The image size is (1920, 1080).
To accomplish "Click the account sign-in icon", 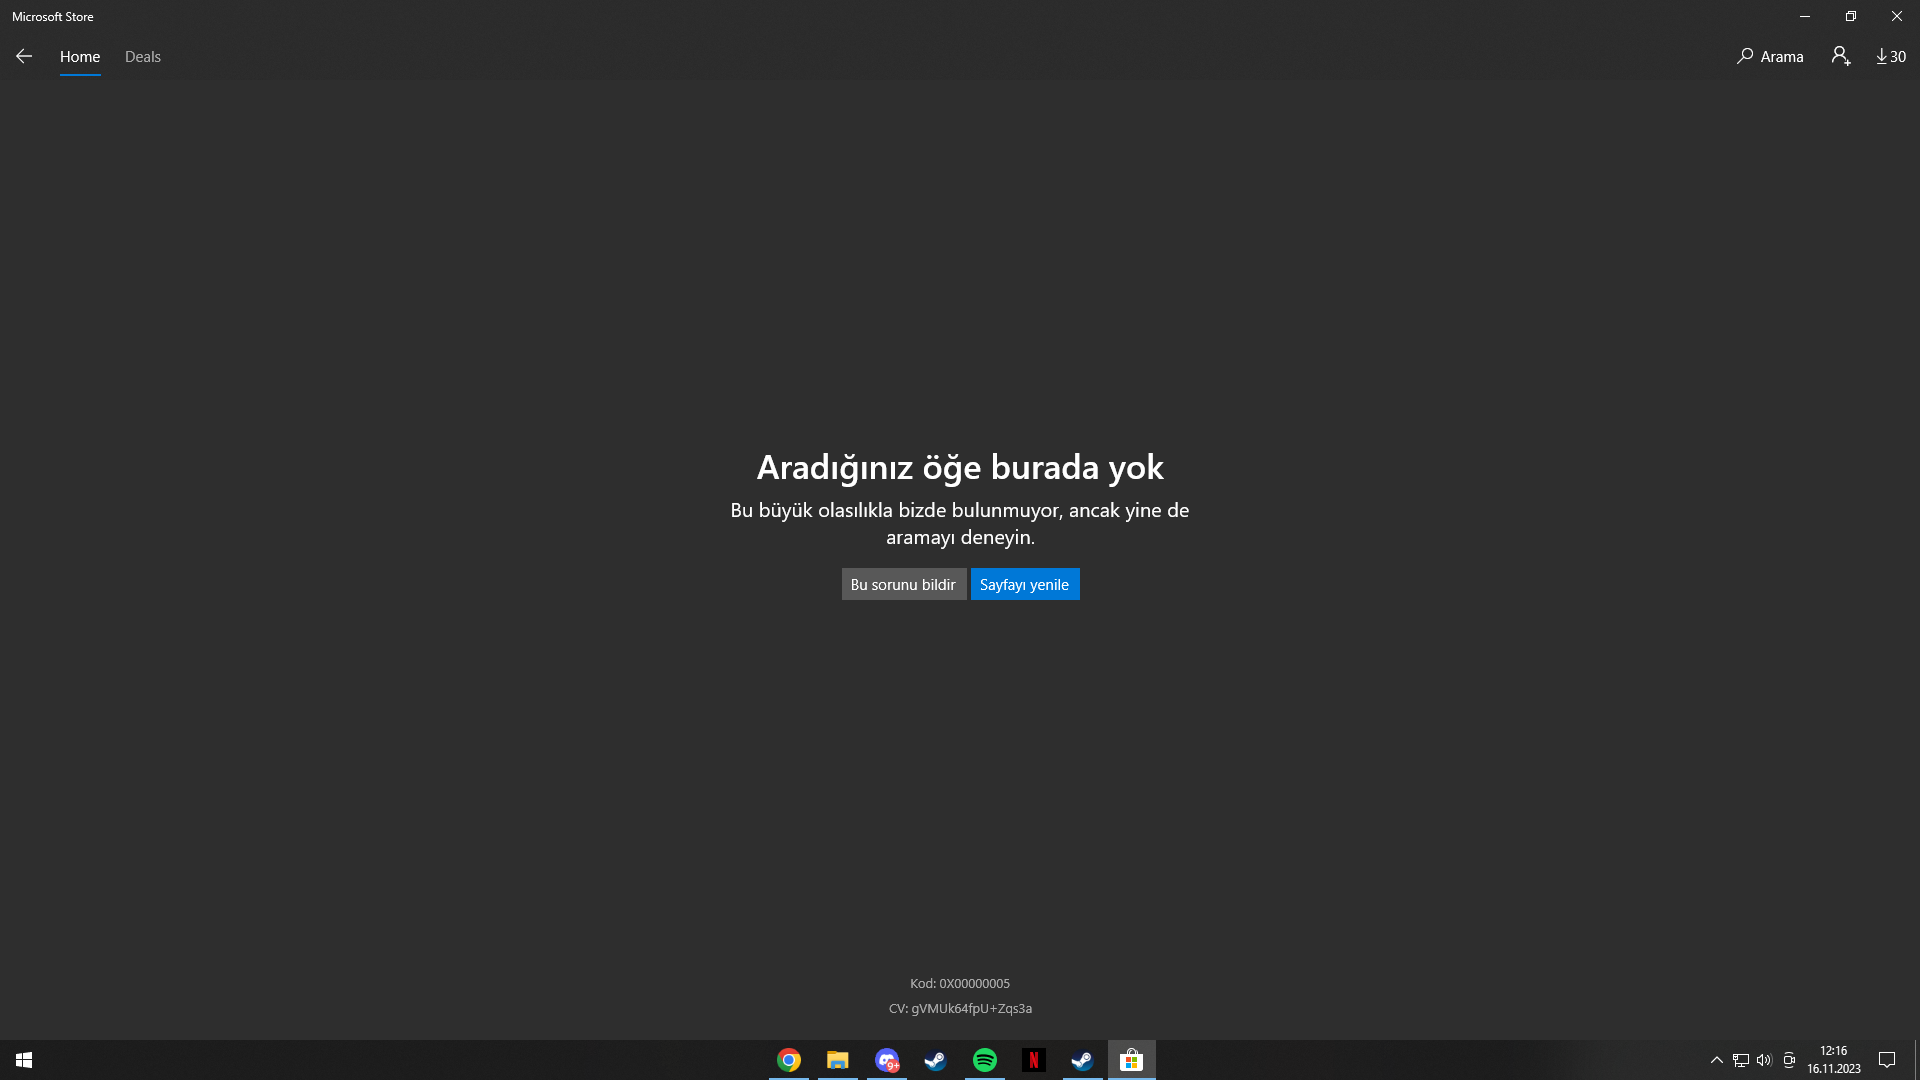I will click(x=1841, y=57).
